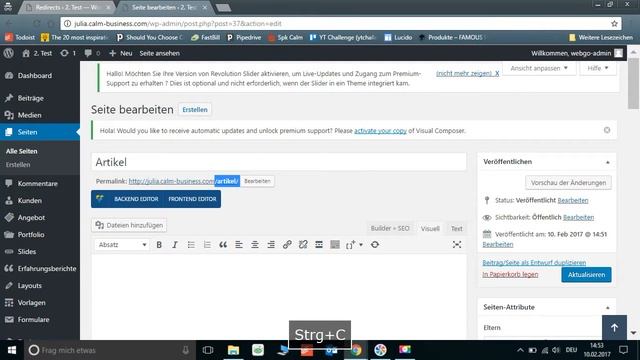Image resolution: width=640 pixels, height=360 pixels.
Task: Apply italic formatting in editor toolbar
Action: point(175,244)
